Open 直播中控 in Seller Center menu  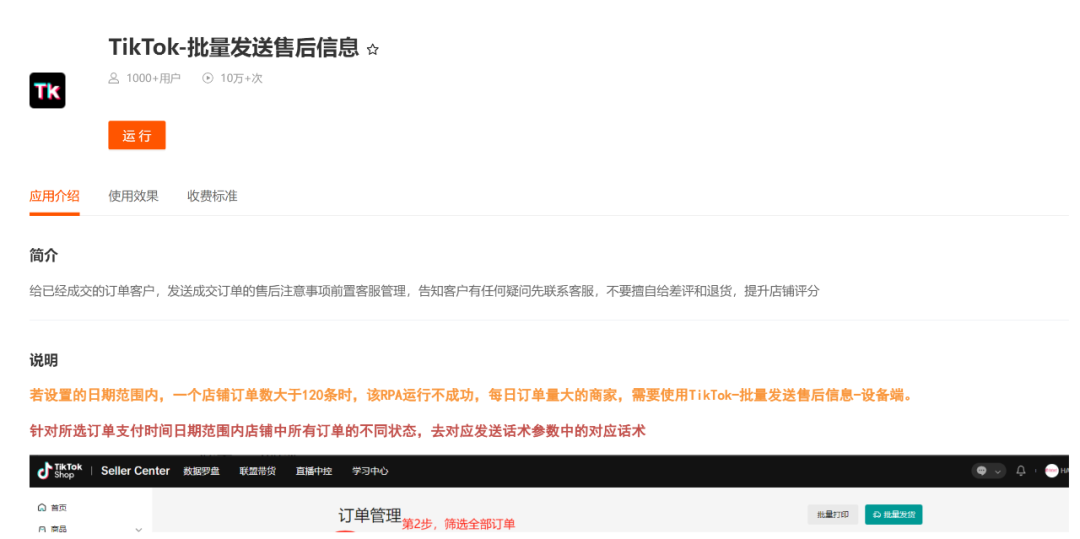(314, 472)
